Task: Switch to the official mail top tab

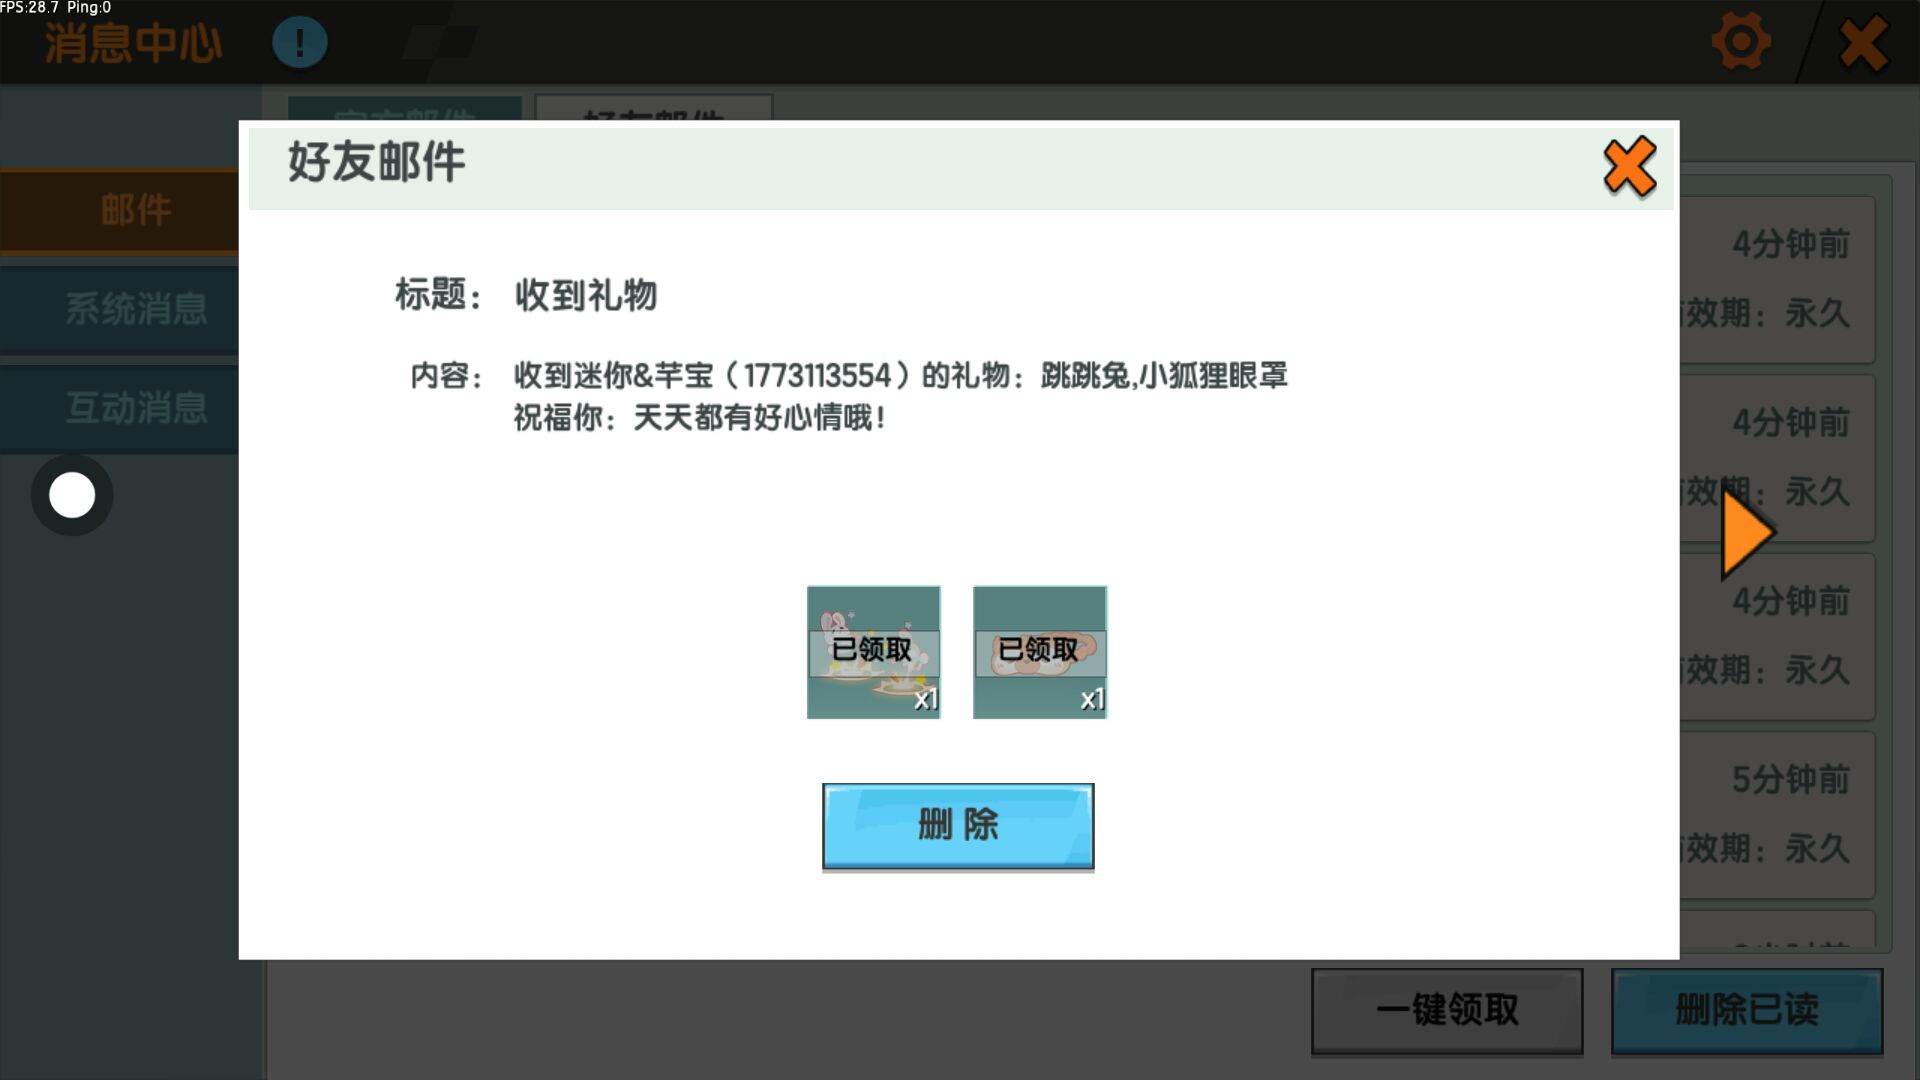Action: click(404, 108)
